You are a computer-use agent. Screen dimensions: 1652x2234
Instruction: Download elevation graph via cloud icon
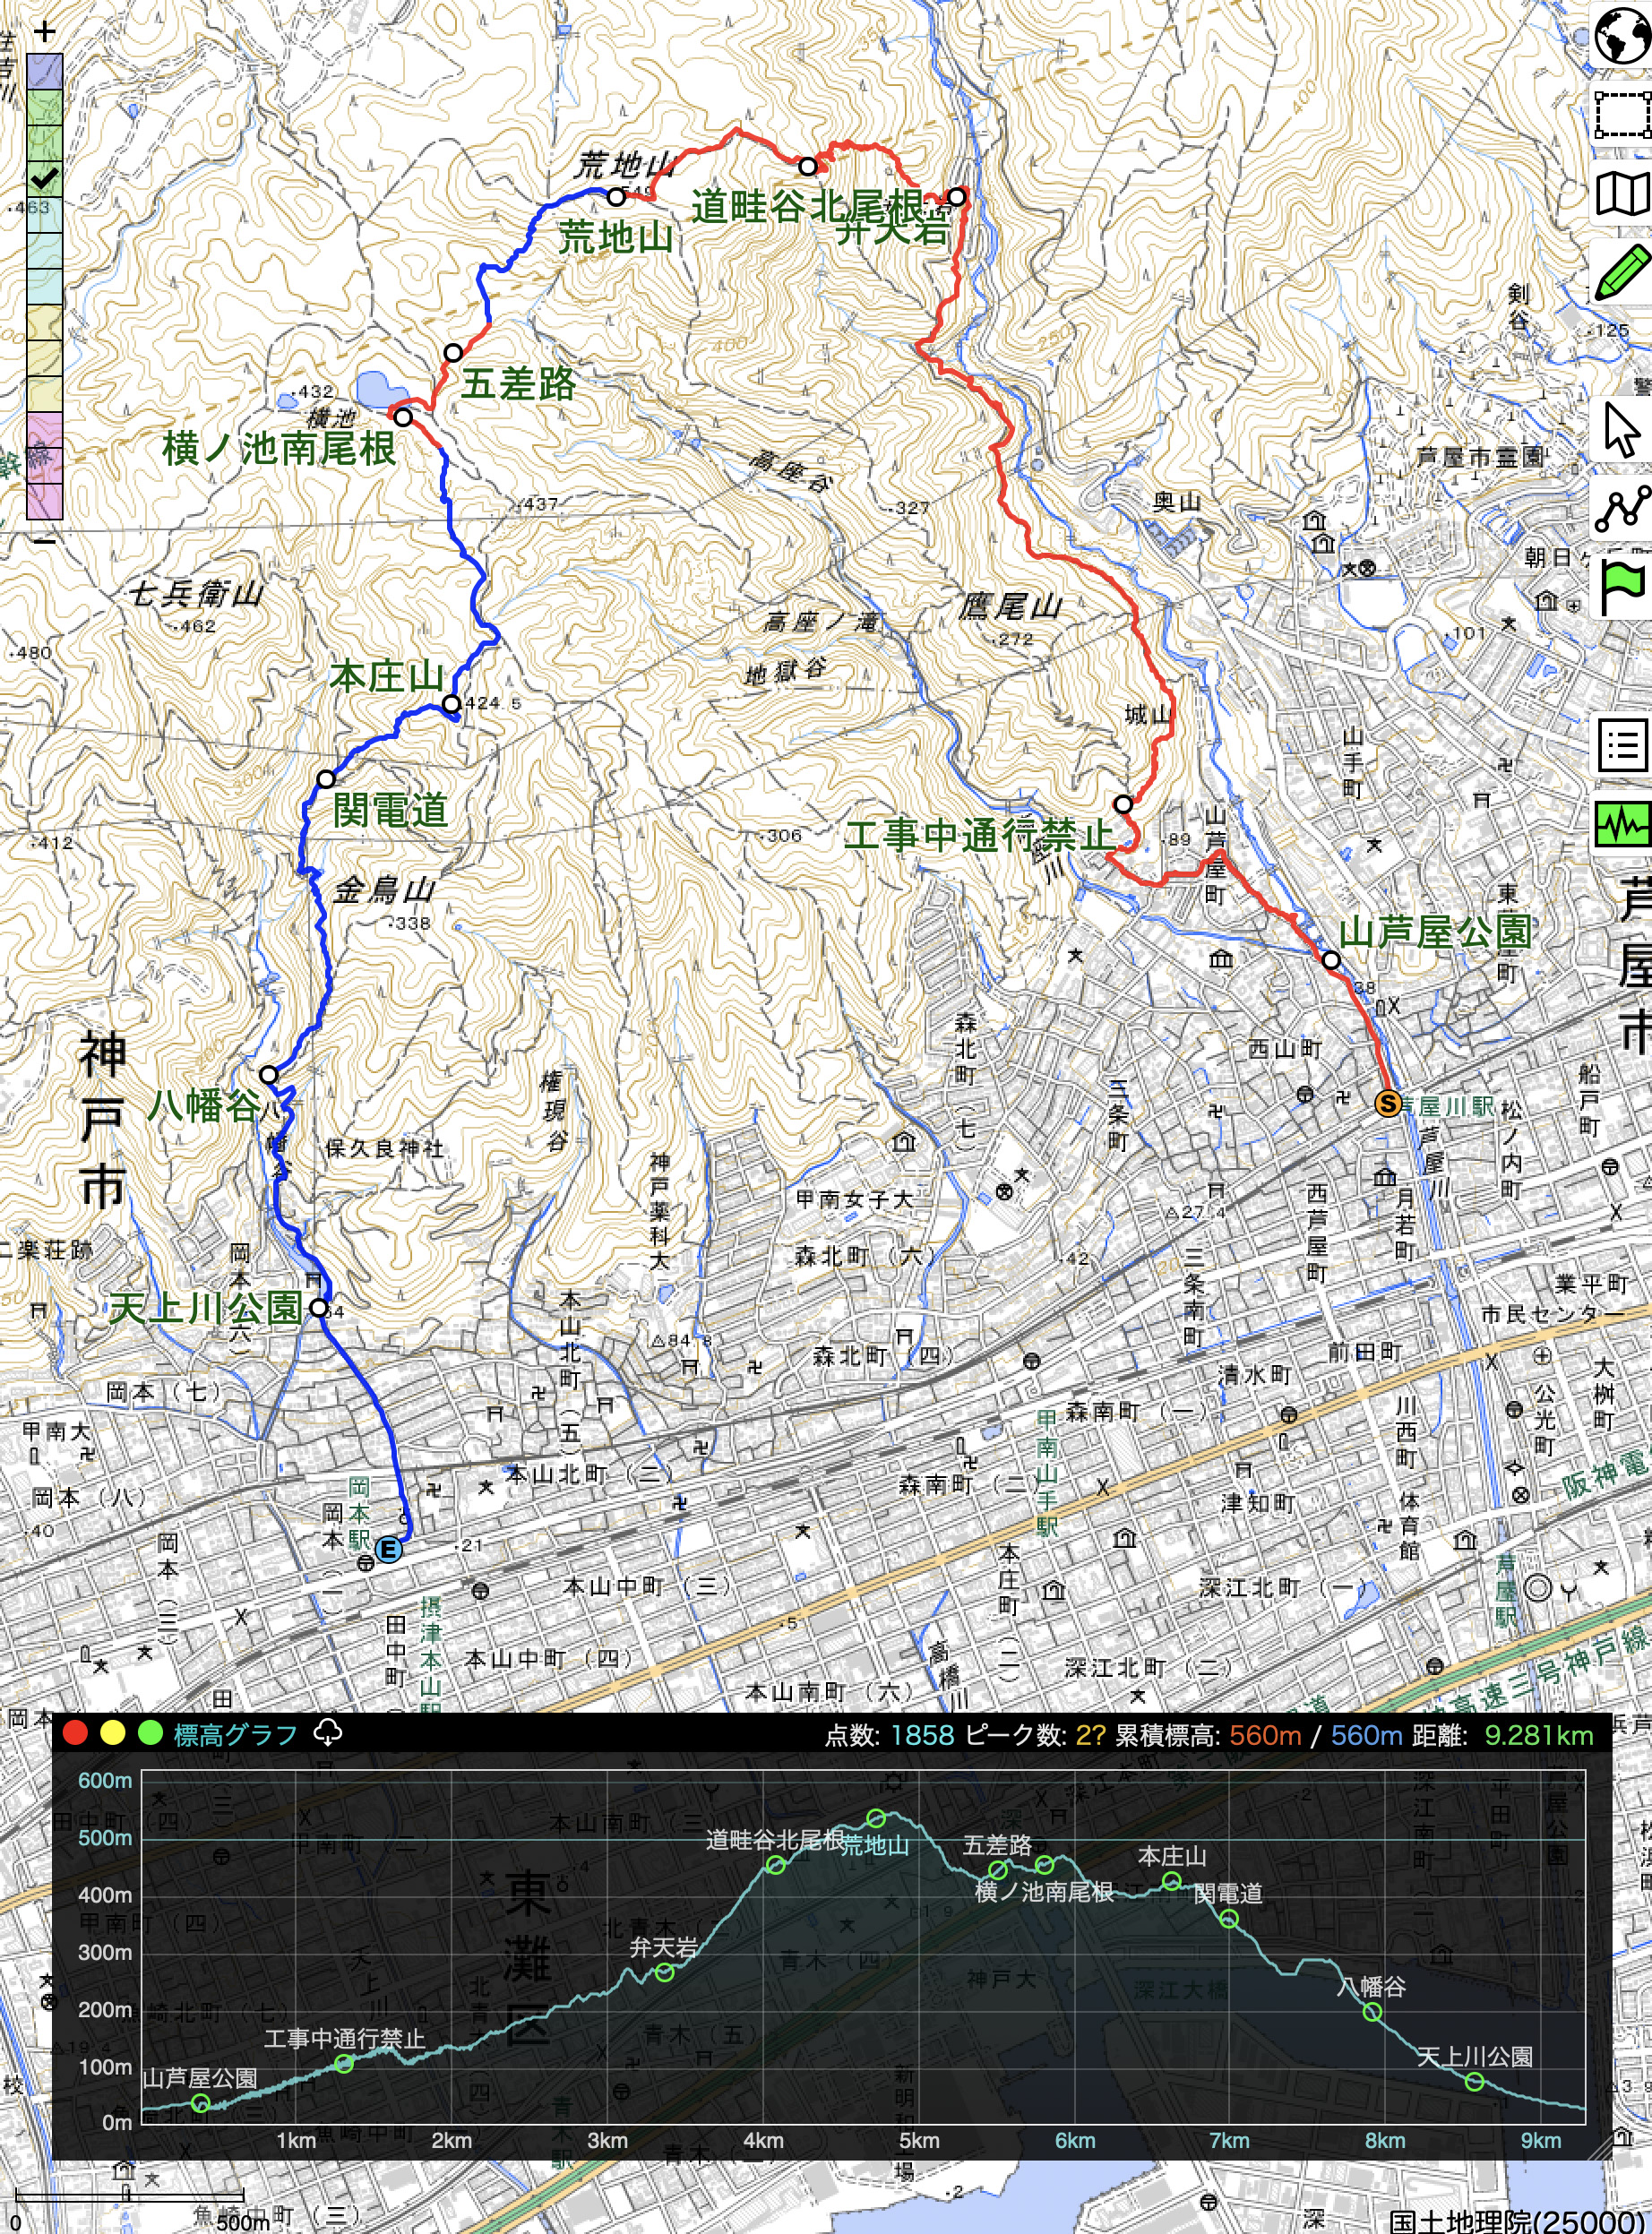click(327, 1733)
